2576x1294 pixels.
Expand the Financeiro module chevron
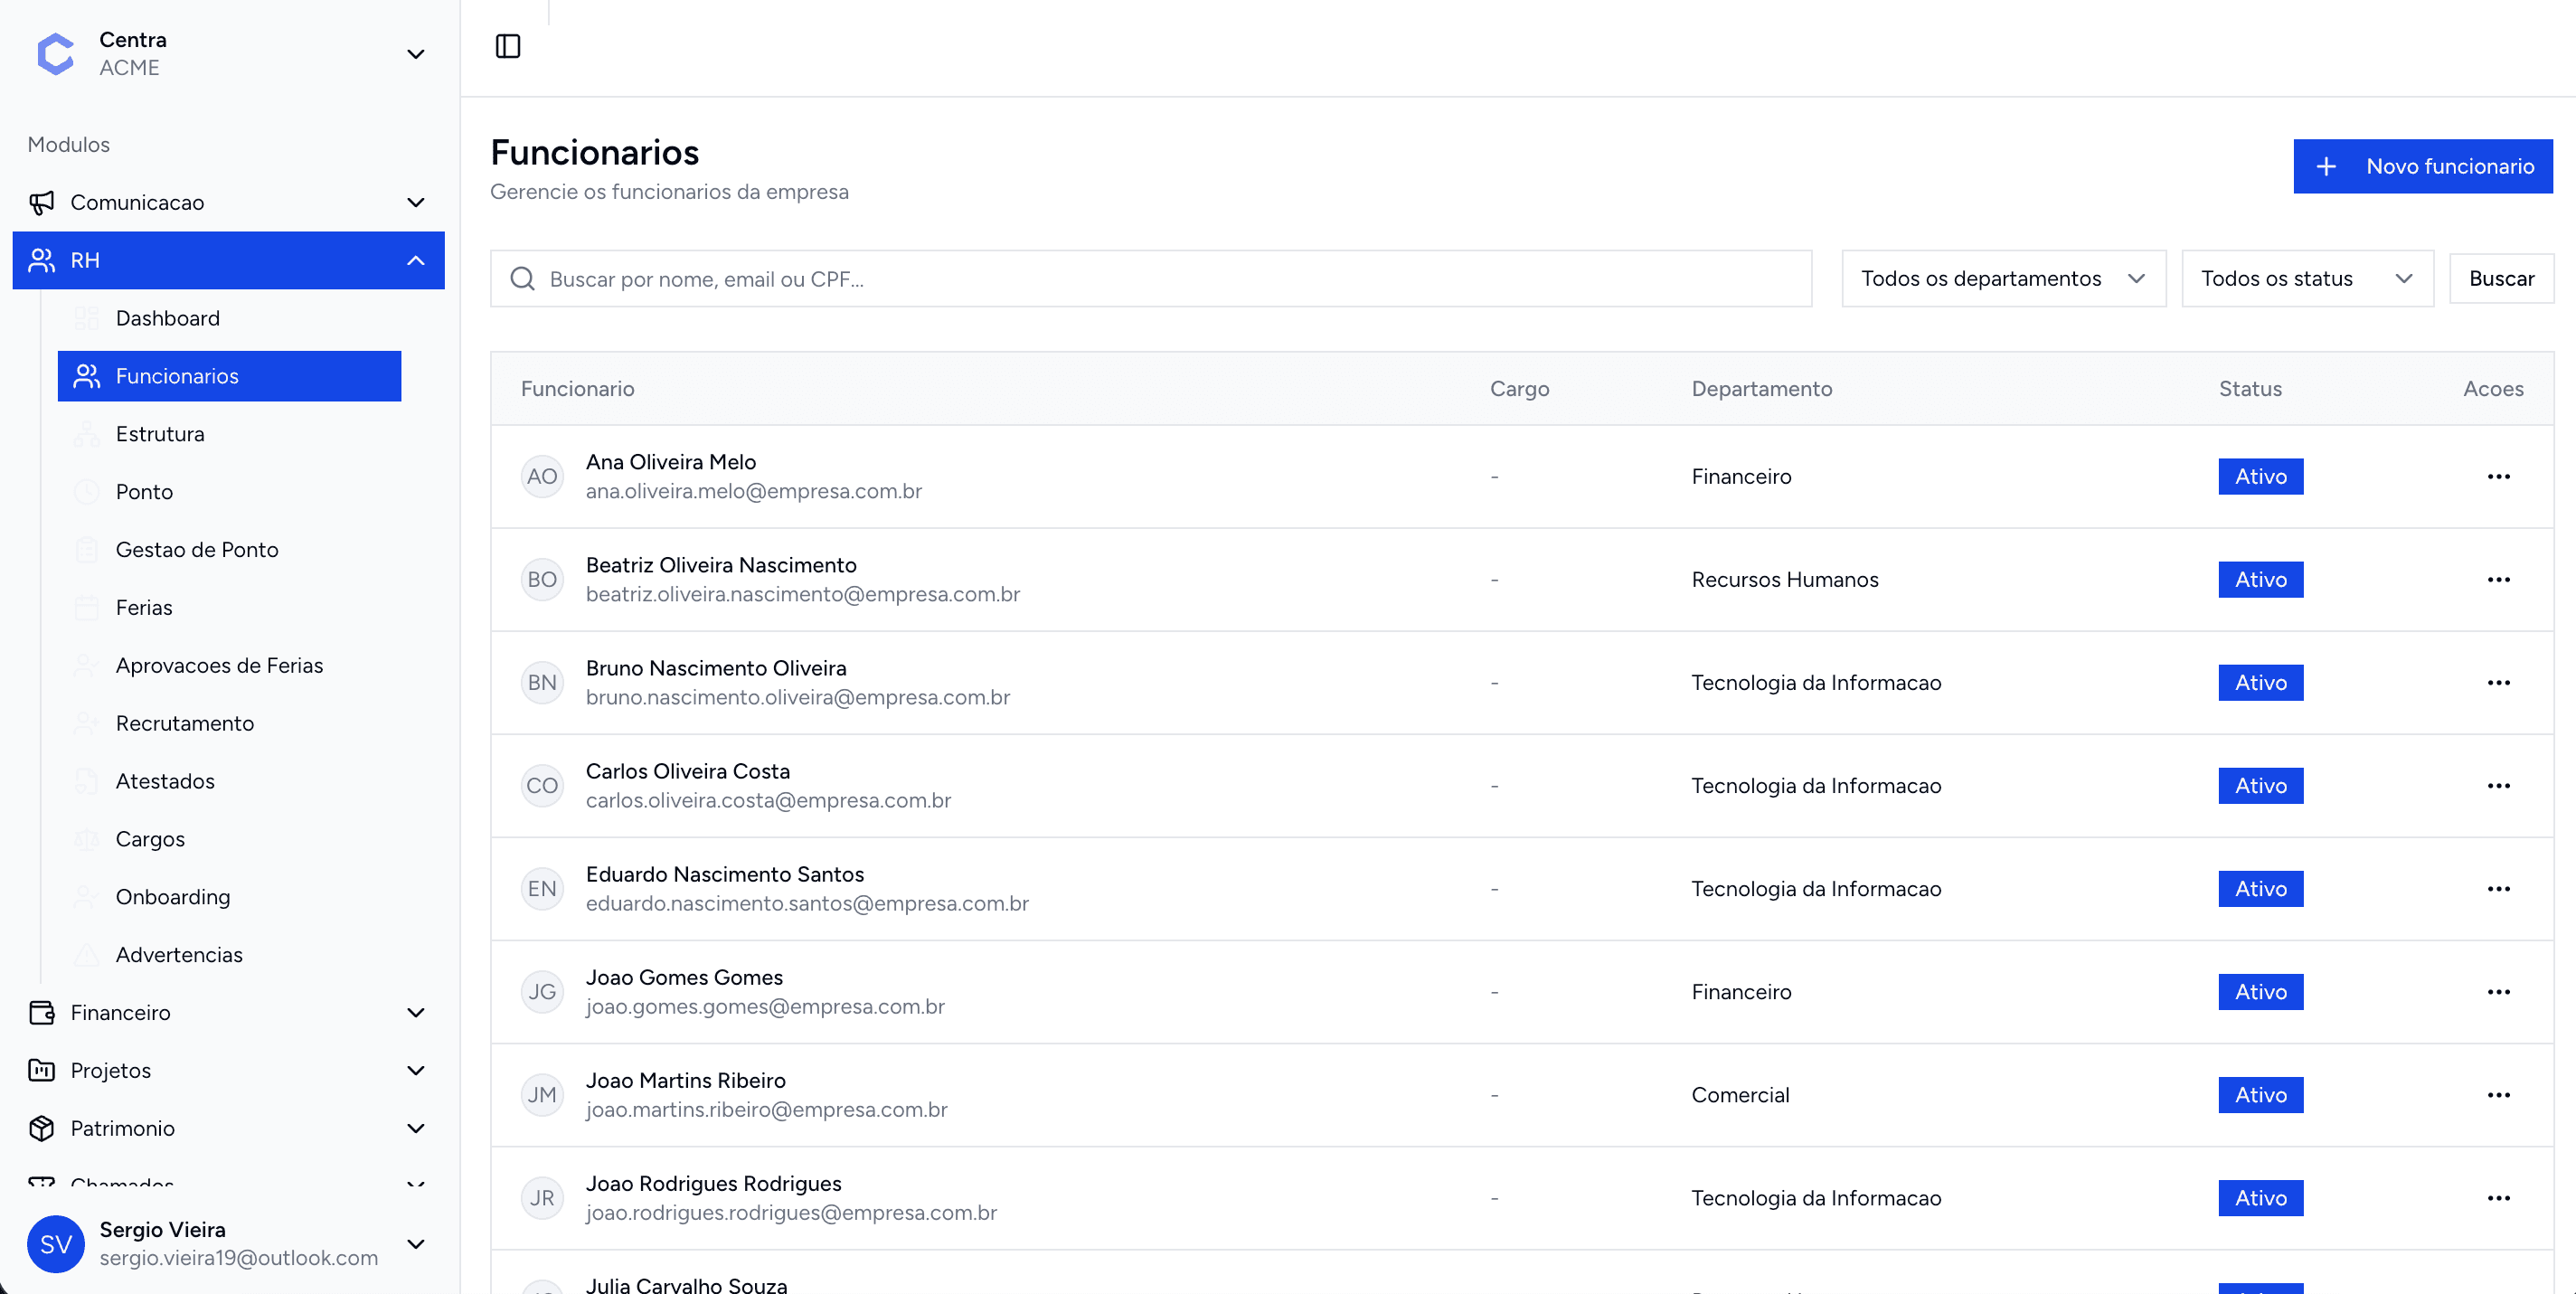[416, 1012]
